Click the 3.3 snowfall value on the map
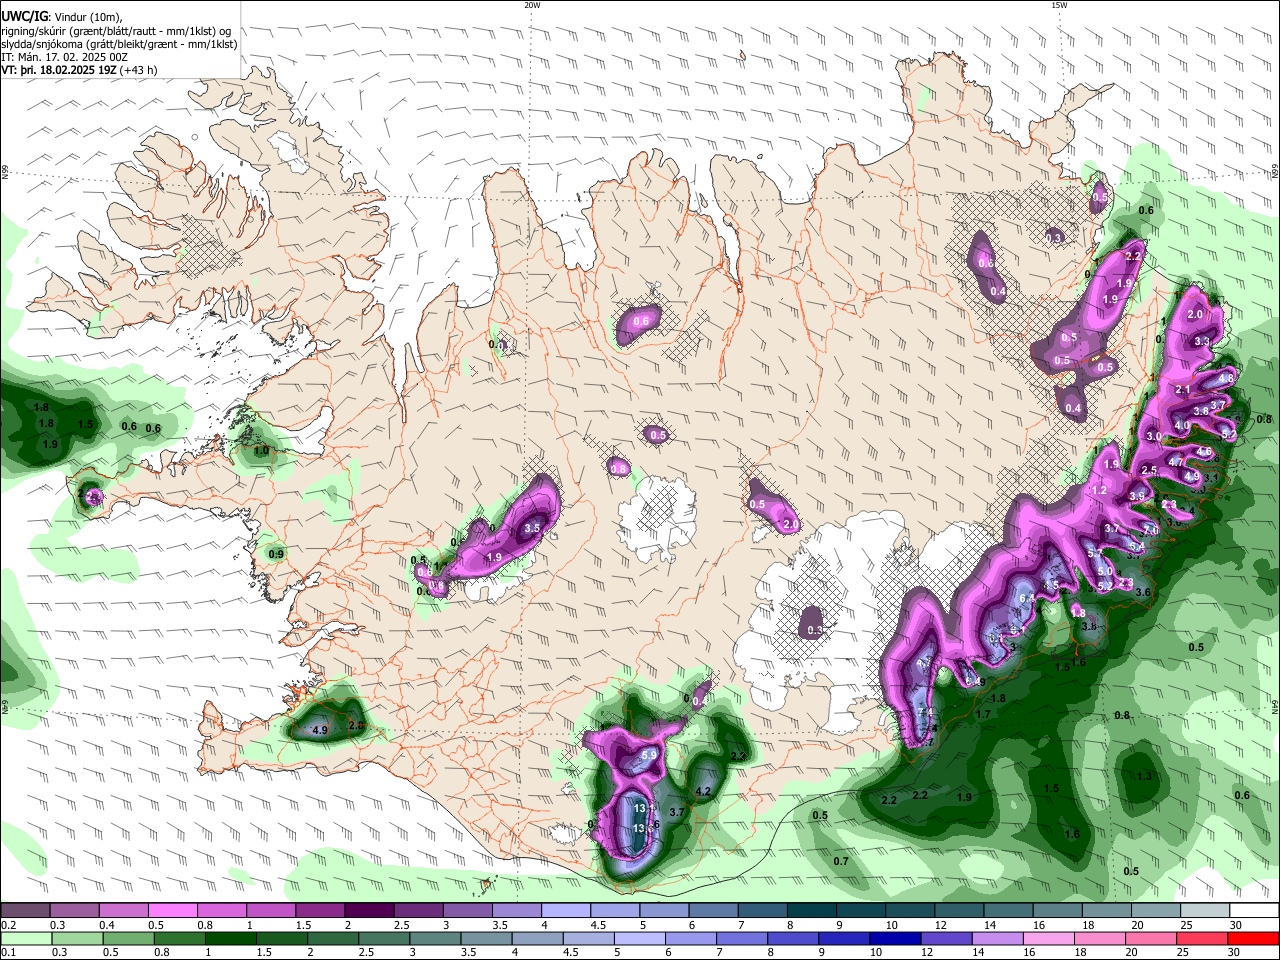The width and height of the screenshot is (1280, 960). (x=1202, y=341)
